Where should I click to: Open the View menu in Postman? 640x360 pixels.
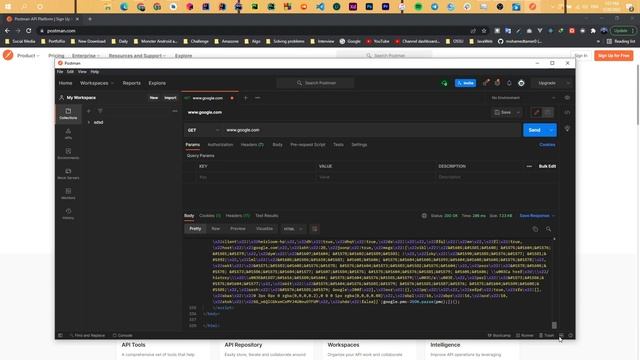click(82, 72)
